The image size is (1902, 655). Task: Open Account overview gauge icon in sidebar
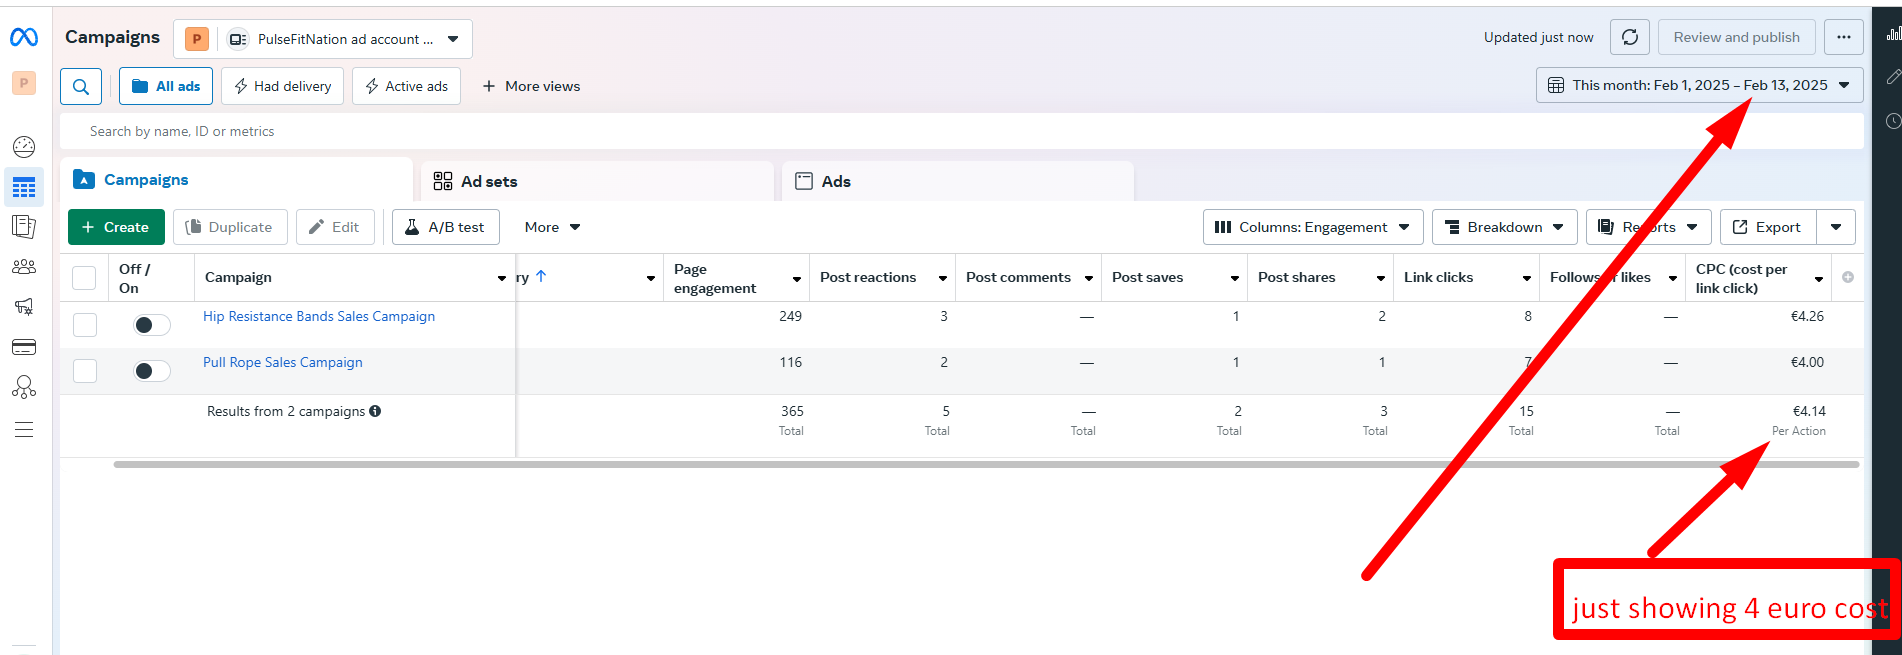[24, 147]
